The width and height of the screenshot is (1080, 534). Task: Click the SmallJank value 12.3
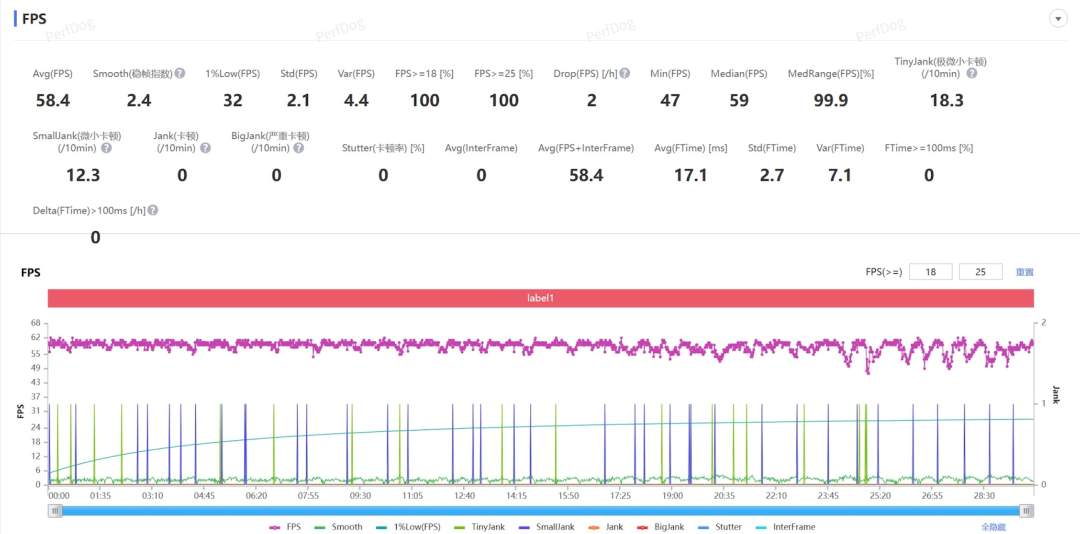(83, 175)
